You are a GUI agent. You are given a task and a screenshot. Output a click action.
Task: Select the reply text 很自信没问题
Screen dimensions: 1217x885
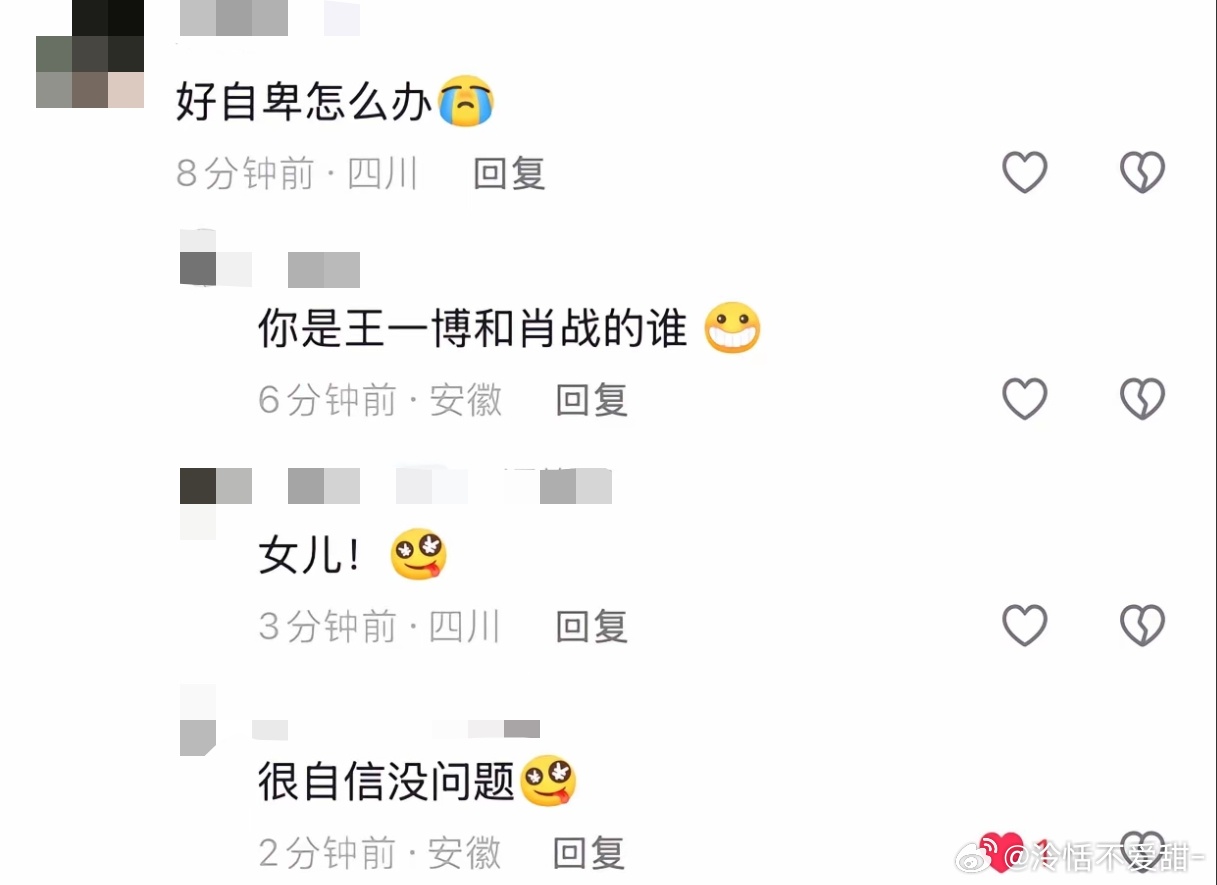point(386,782)
